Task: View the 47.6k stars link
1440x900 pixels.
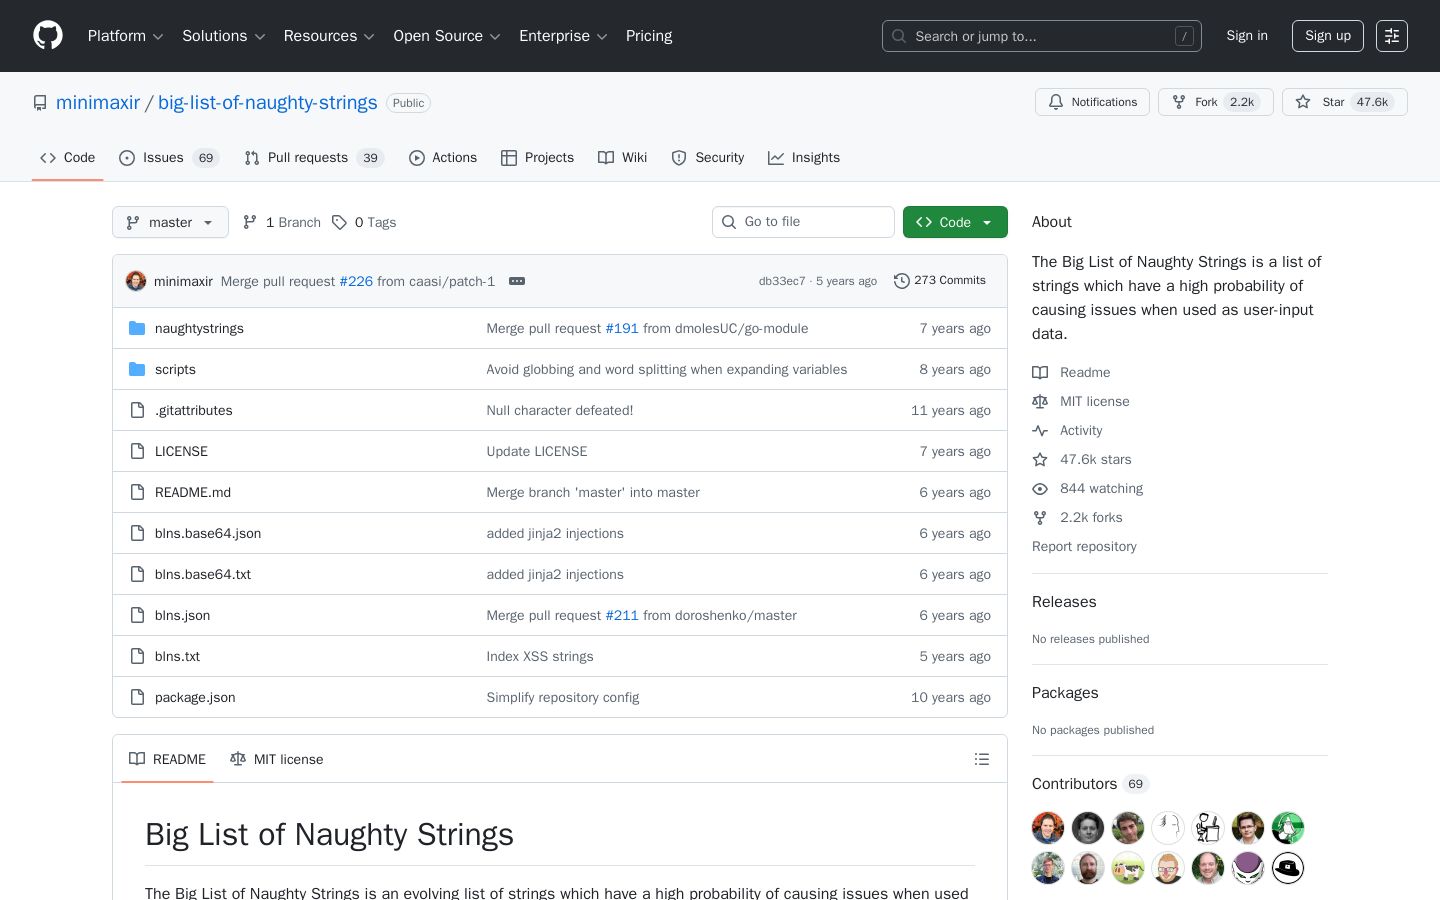Action: point(1082,459)
